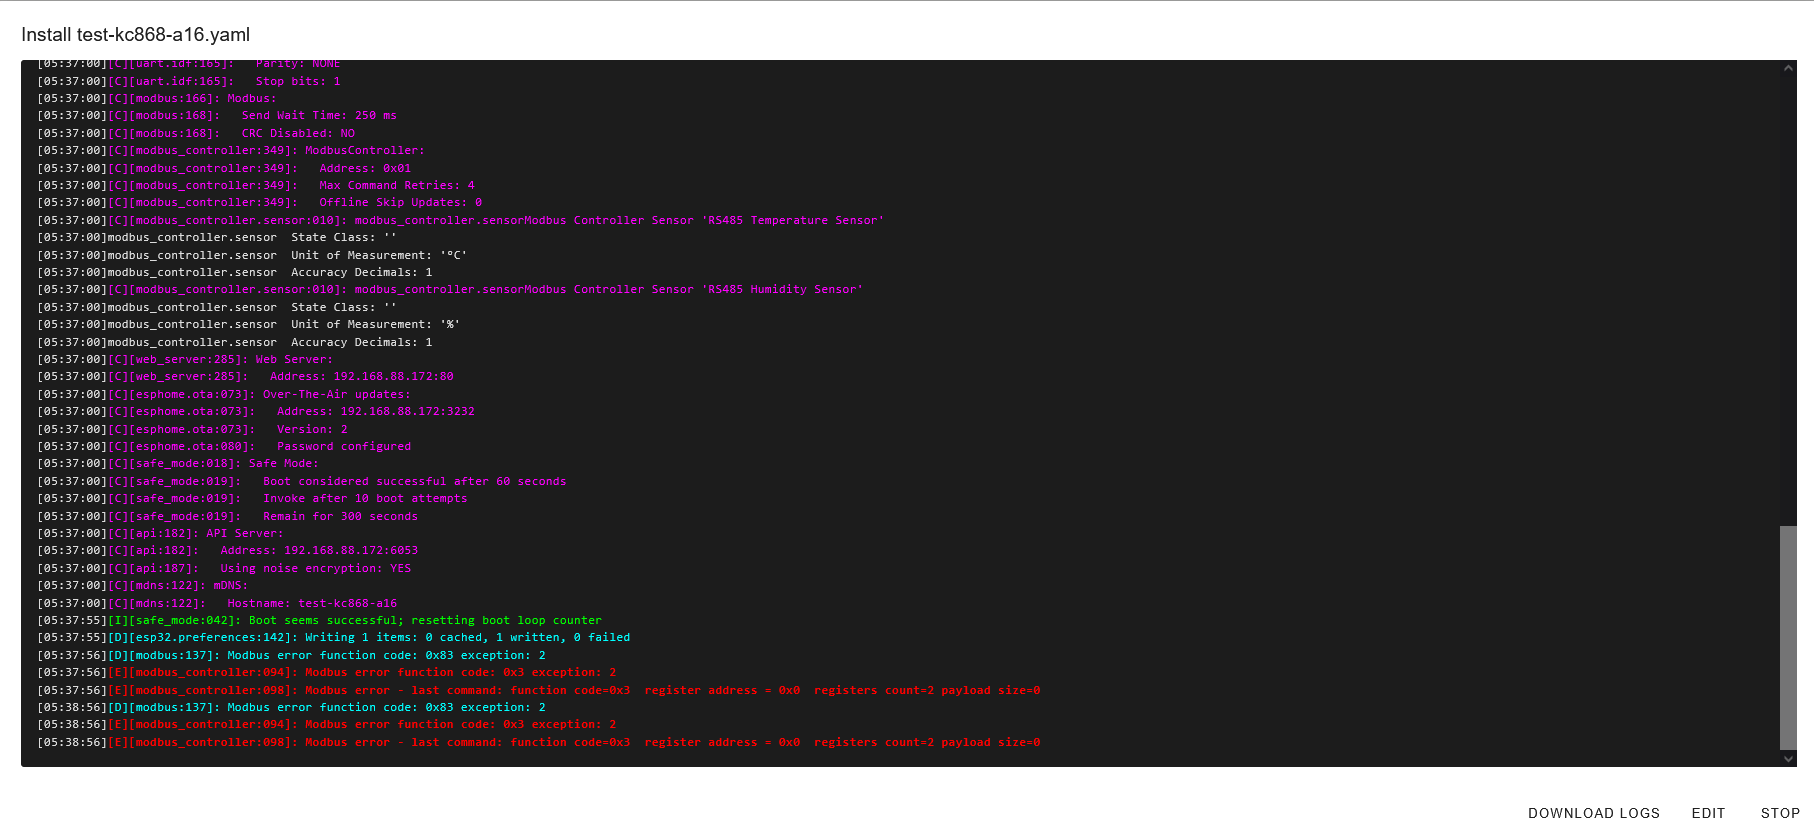Click the empty scrollbar track above the thumb

click(x=1788, y=300)
